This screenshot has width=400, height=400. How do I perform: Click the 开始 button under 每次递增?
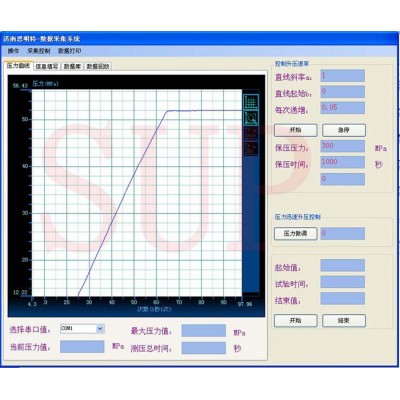296,130
